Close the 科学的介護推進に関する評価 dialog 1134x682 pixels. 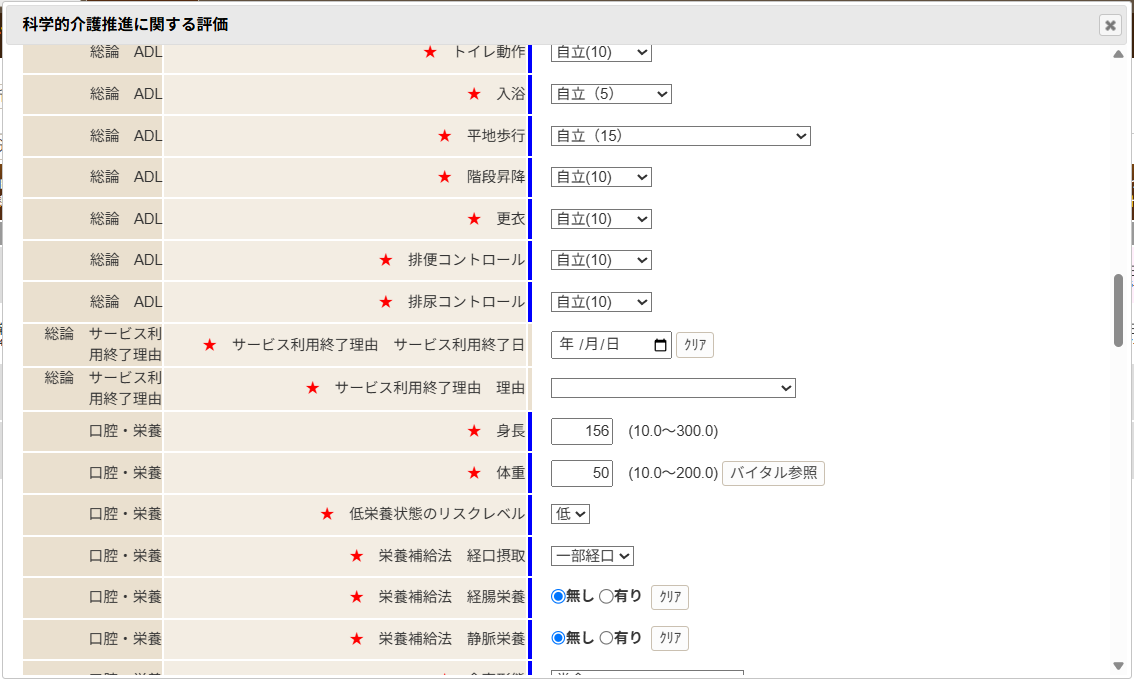tap(1110, 26)
